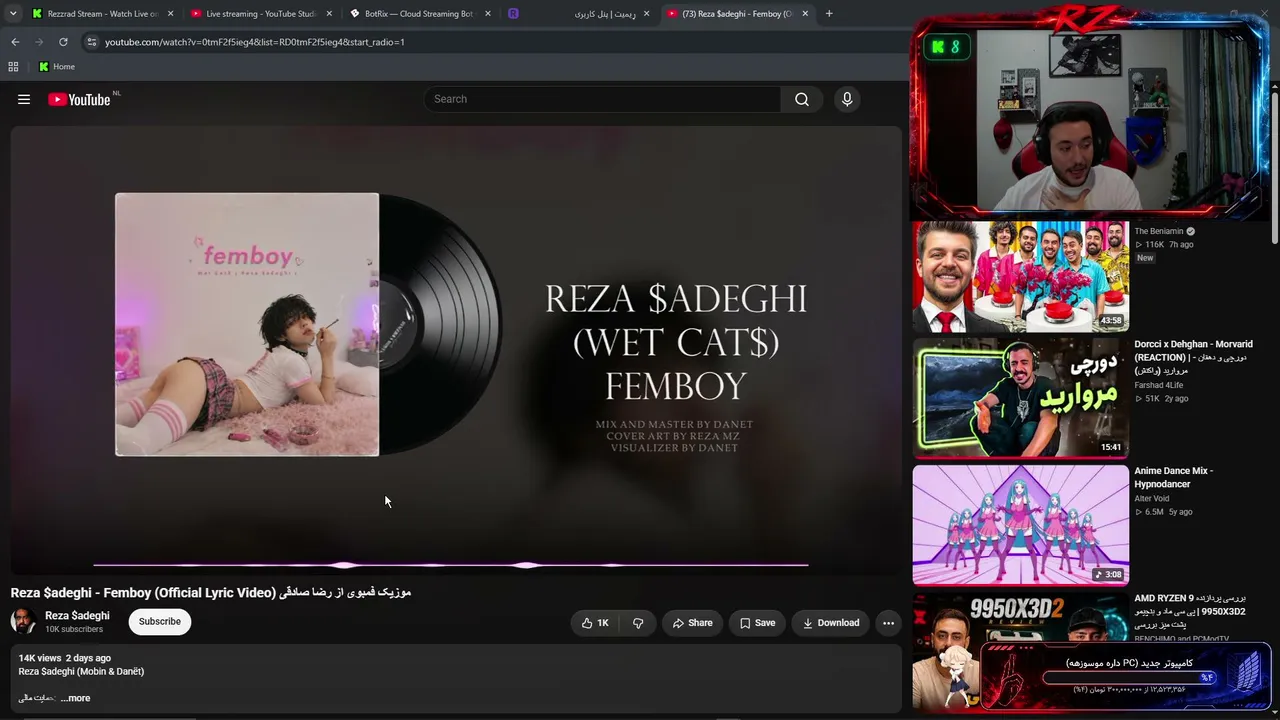This screenshot has height=720, width=1280.
Task: Click the '51K 2y ago' view count
Action: [x=1161, y=399]
